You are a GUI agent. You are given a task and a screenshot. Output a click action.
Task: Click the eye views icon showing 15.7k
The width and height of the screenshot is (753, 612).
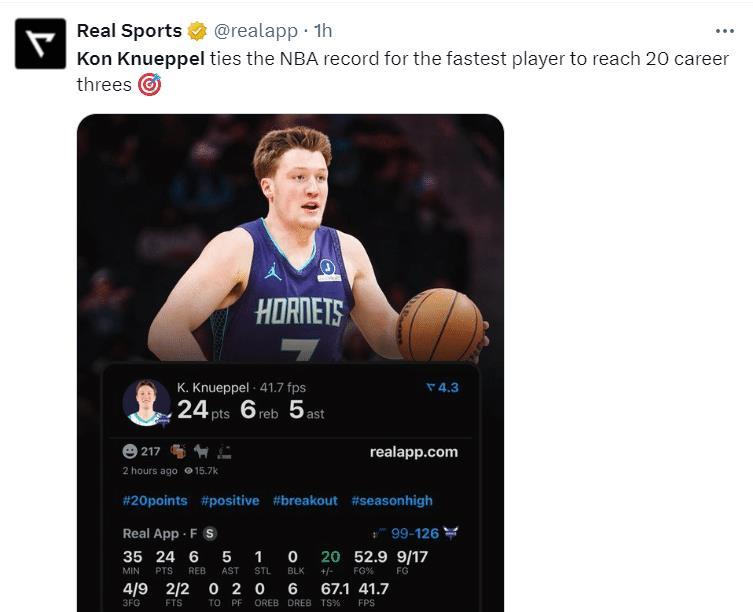tap(188, 471)
